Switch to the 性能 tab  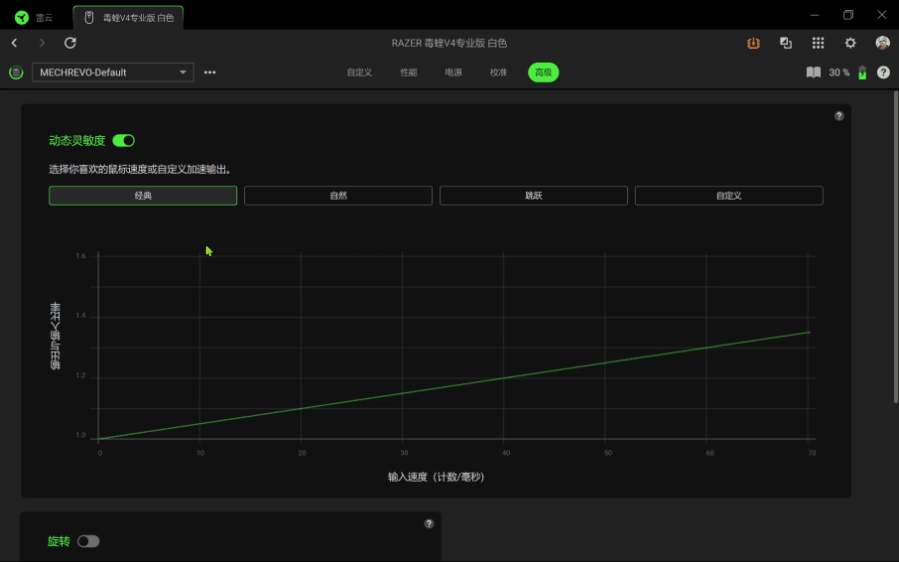[409, 72]
